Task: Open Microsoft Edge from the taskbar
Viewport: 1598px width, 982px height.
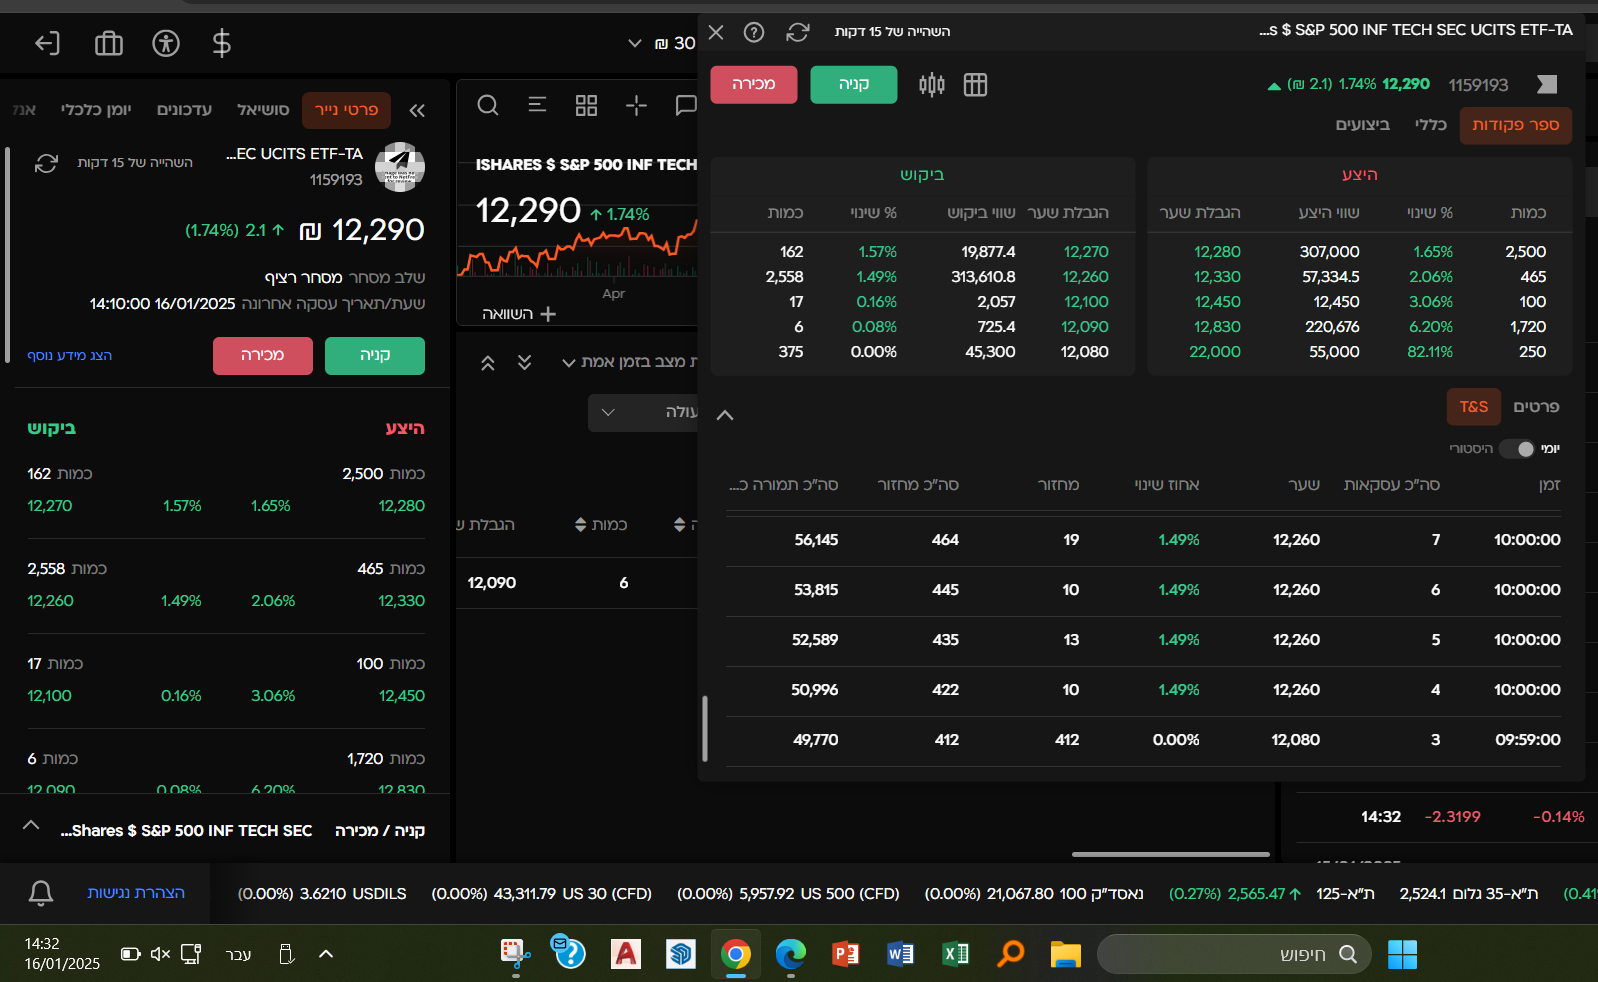Action: pyautogui.click(x=791, y=955)
